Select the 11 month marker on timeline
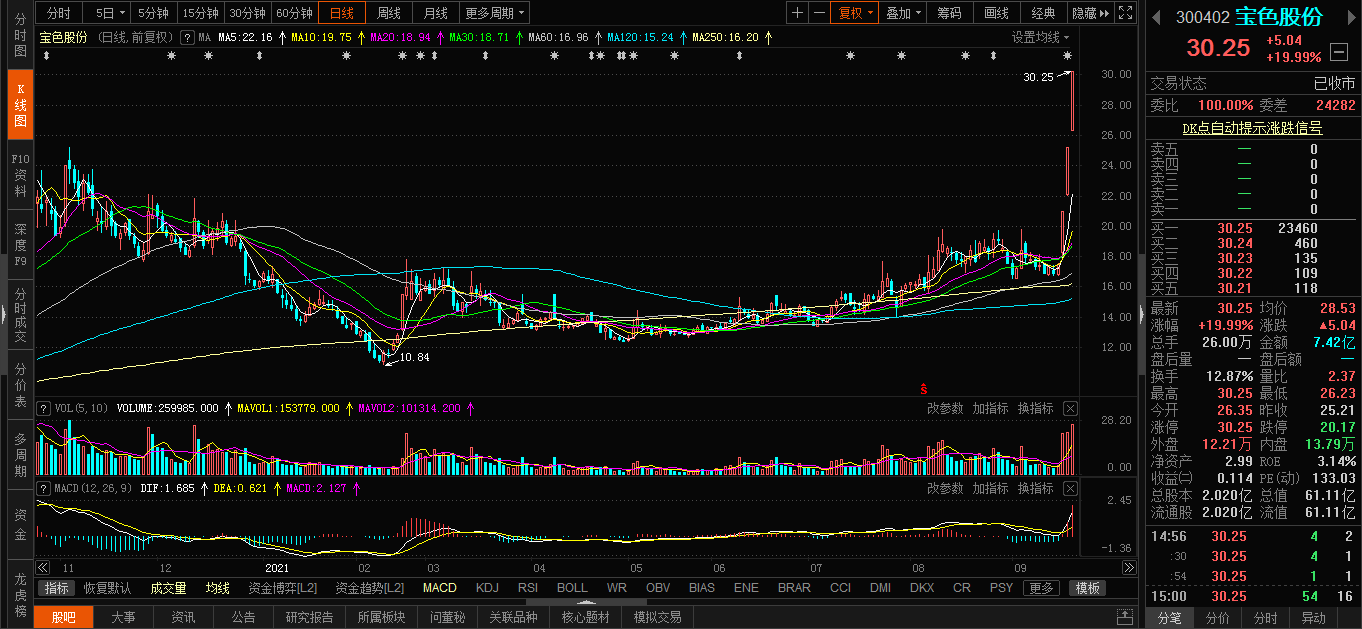 (x=69, y=567)
